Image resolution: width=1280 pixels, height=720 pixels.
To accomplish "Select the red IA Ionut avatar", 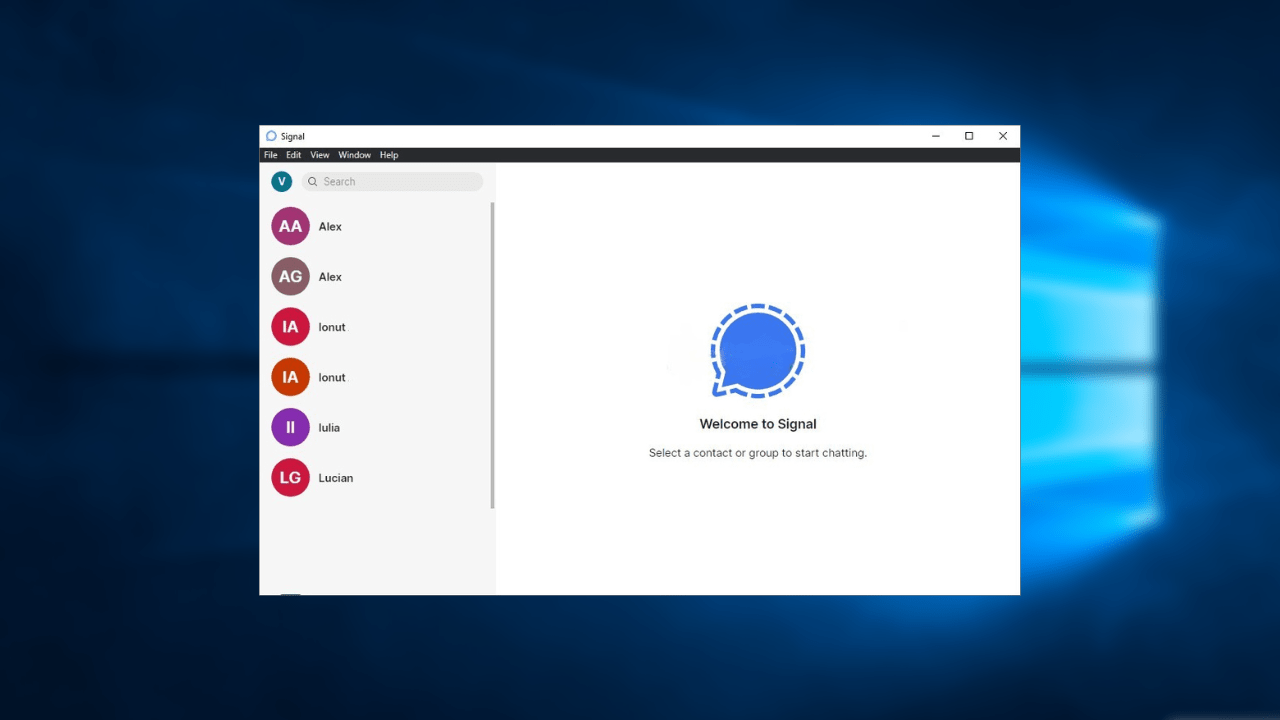I will pos(290,327).
